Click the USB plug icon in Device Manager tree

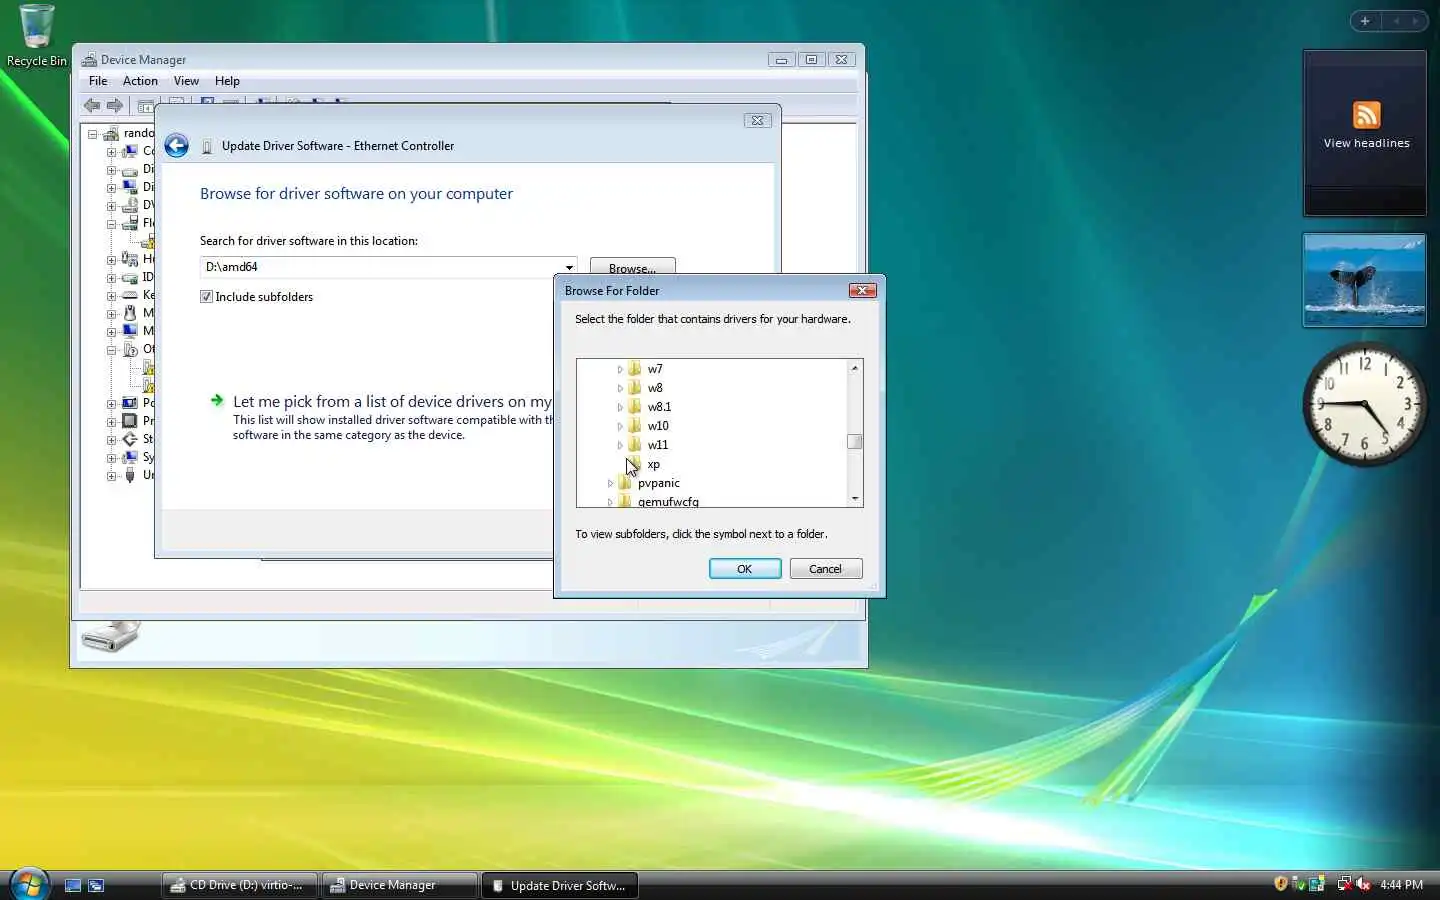click(130, 475)
